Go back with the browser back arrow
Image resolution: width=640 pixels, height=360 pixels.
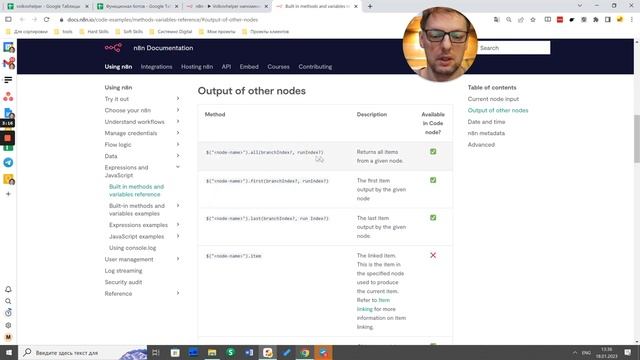pos(22,20)
